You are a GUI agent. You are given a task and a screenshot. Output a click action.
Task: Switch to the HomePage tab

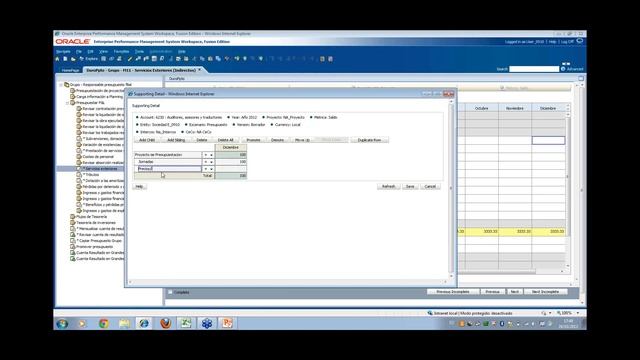point(70,70)
